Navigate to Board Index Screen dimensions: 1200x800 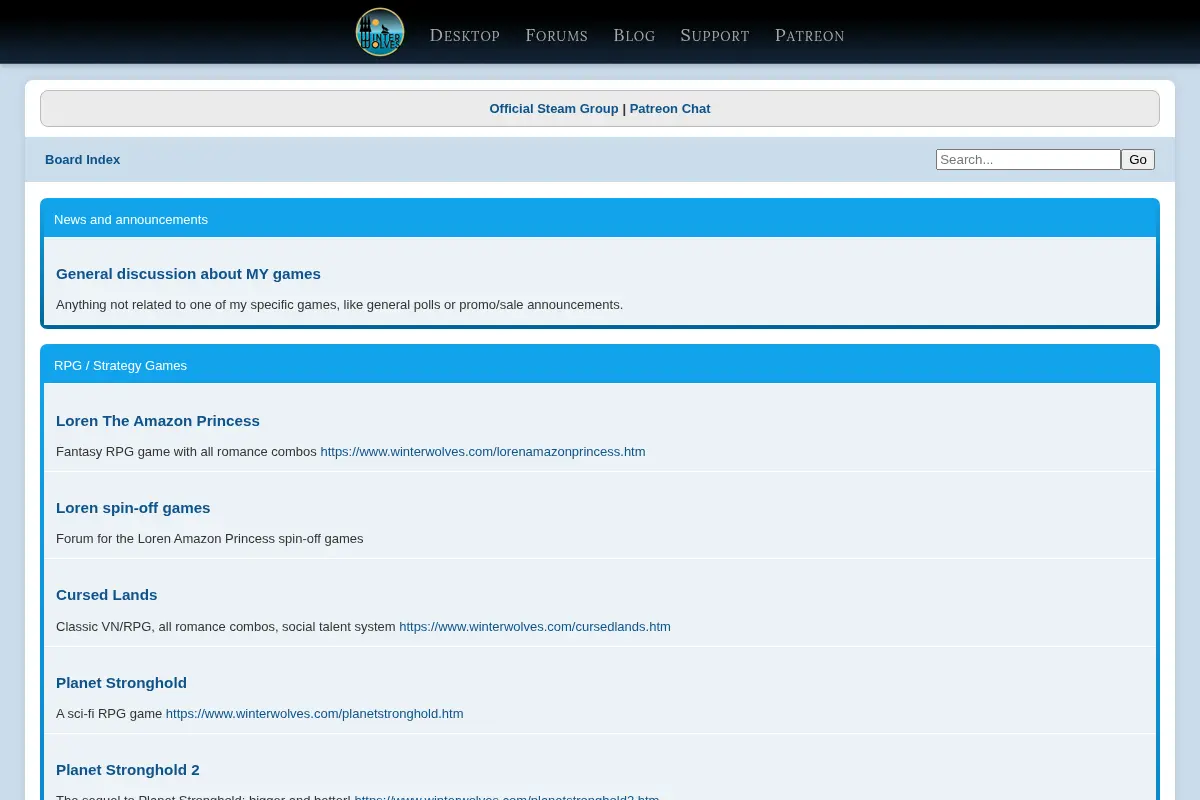click(83, 160)
